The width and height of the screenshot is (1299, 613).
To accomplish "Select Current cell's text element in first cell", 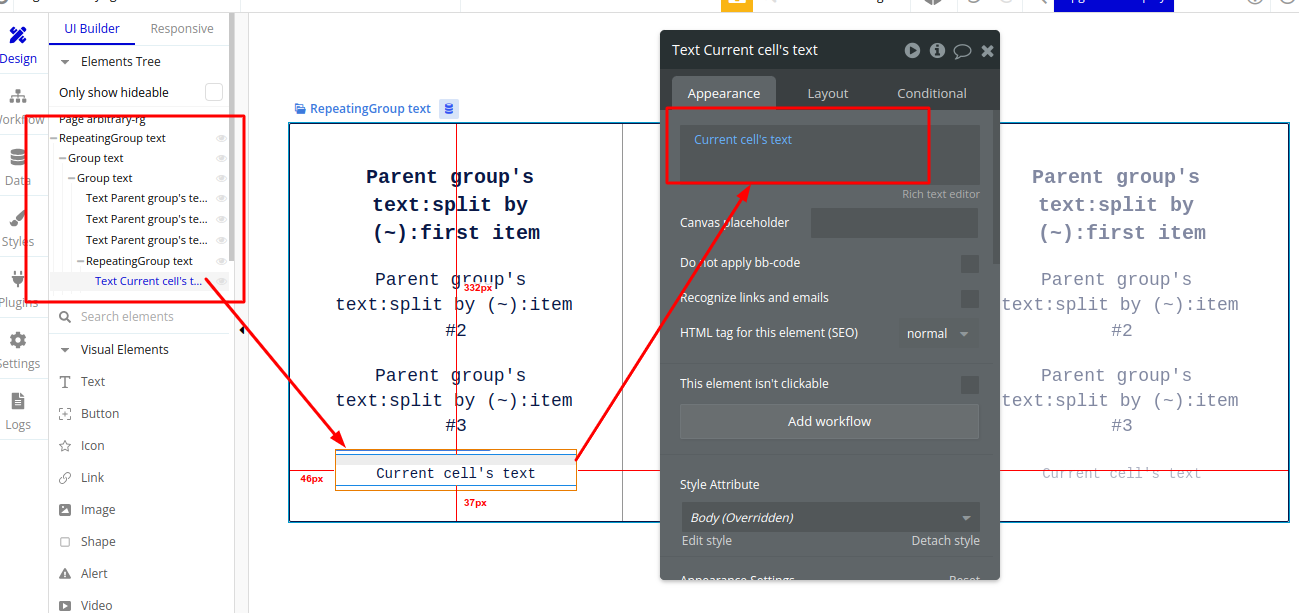I will coord(456,474).
